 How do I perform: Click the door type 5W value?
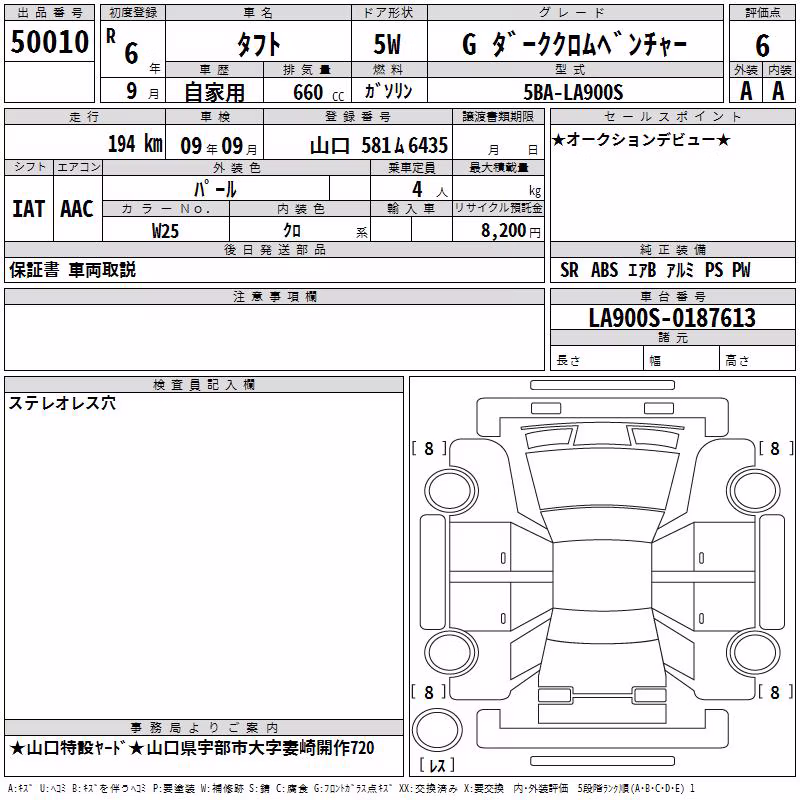(x=387, y=44)
